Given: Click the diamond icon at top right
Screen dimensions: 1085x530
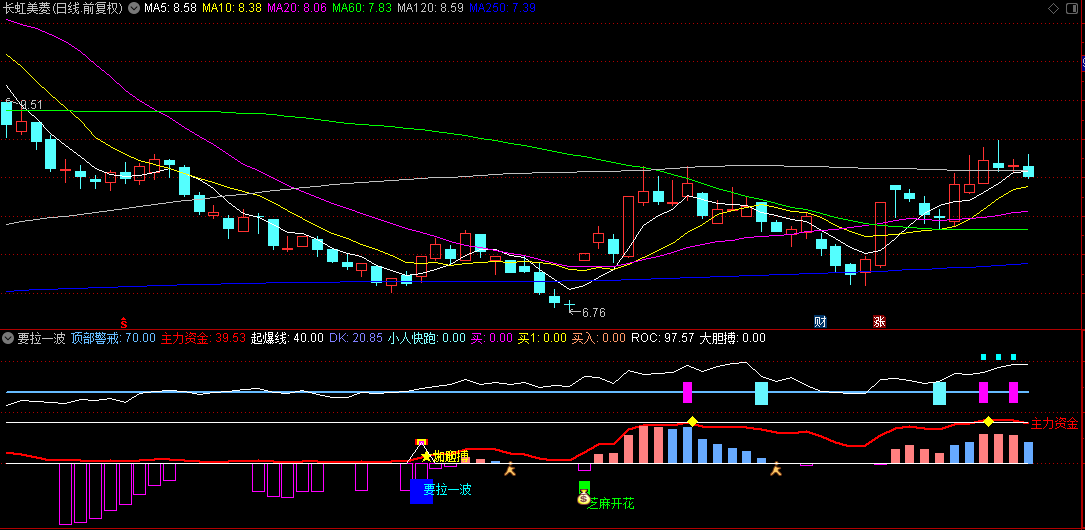Looking at the screenshot, I should coord(1052,8).
